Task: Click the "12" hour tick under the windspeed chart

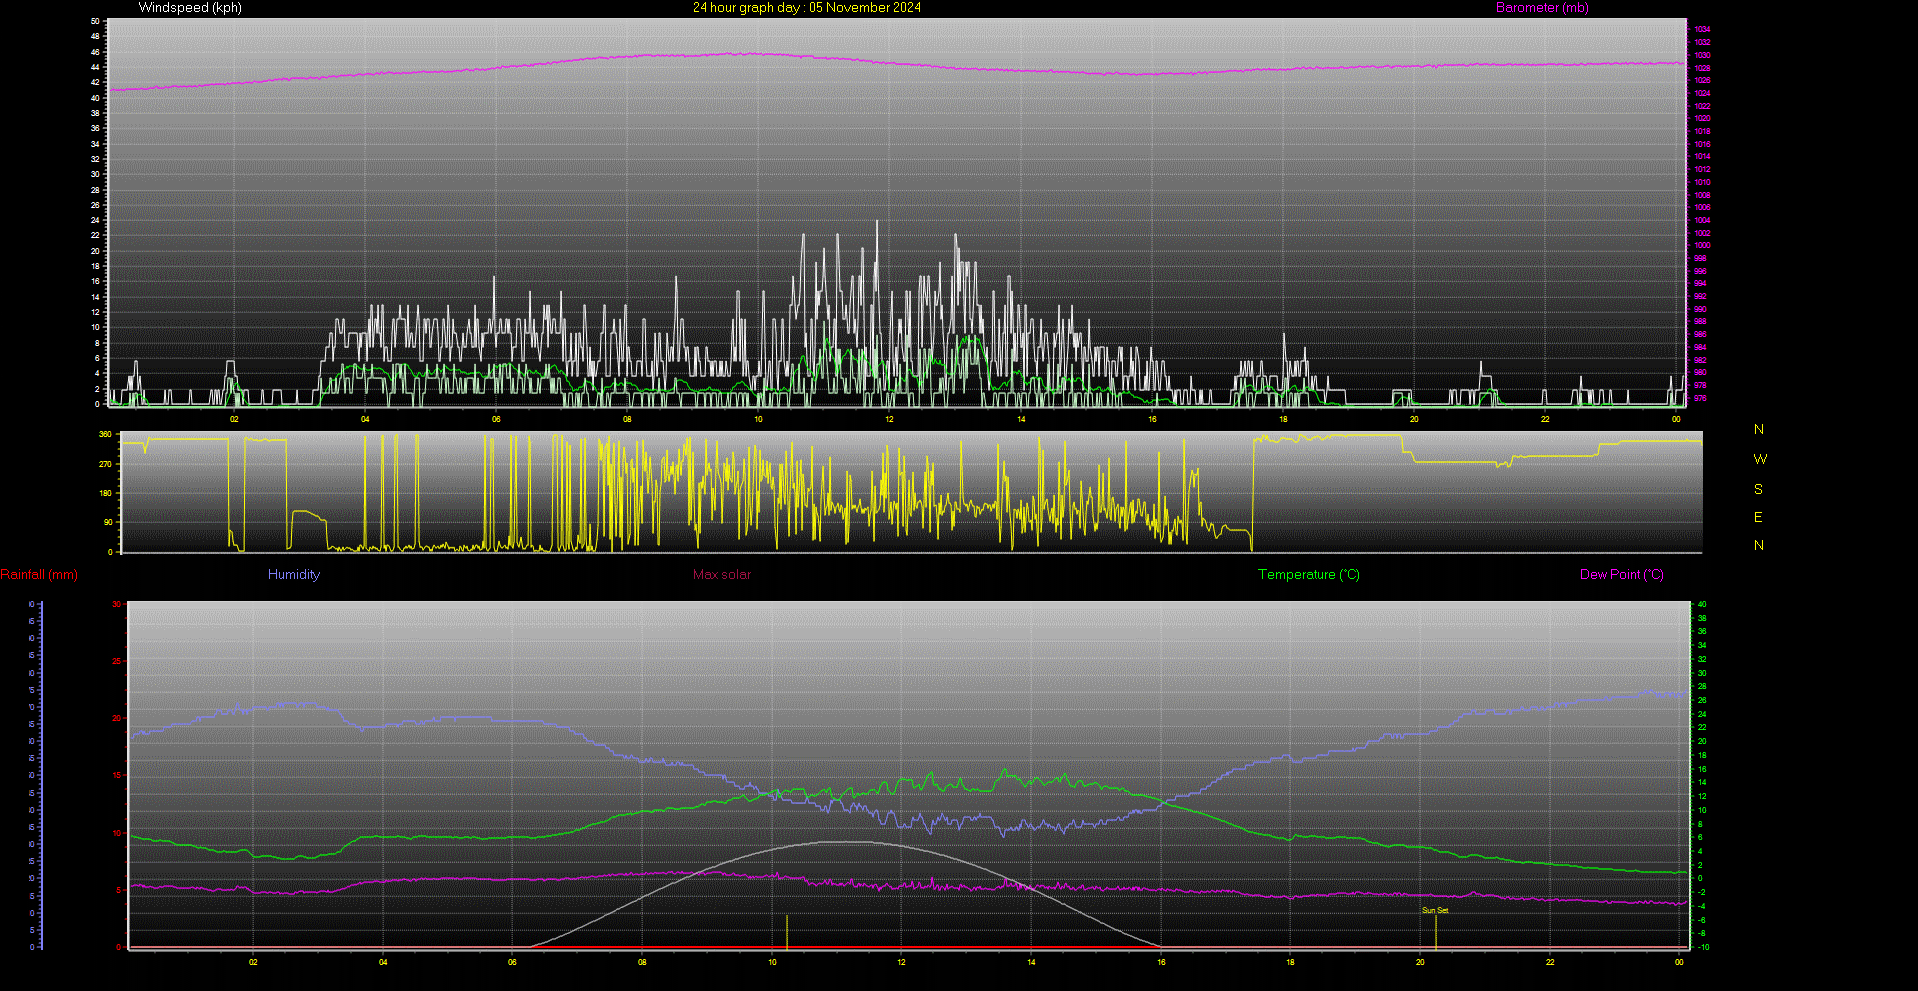Action: 889,420
